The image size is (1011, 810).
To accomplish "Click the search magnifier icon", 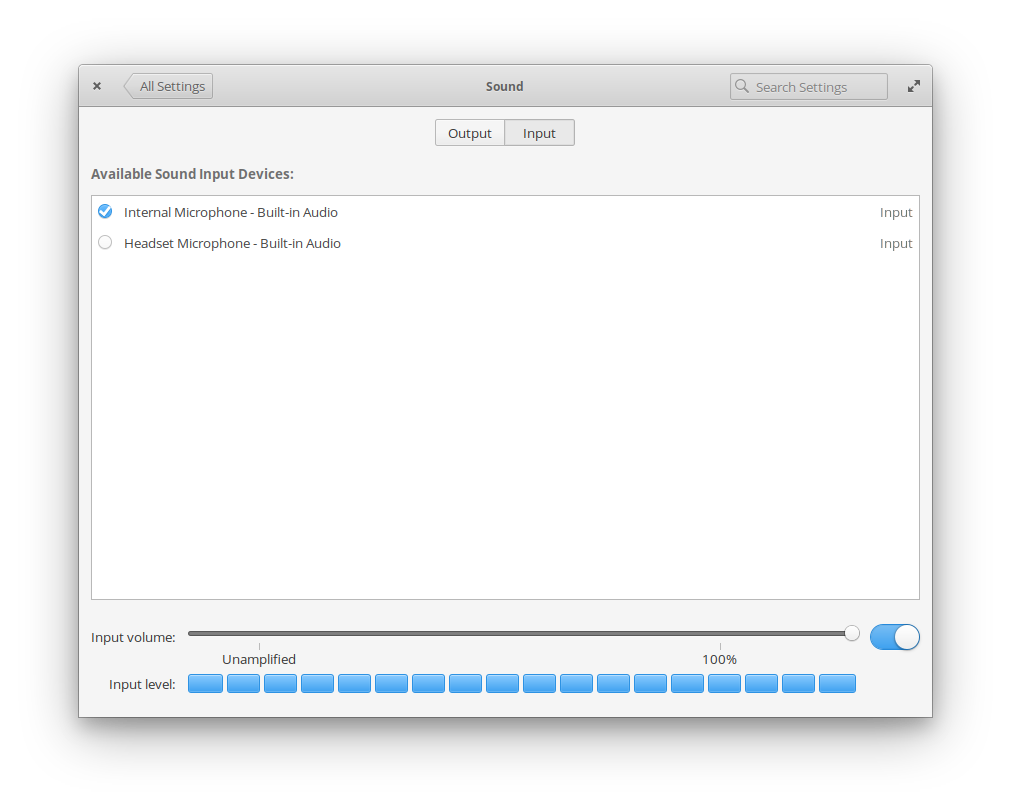I will 742,86.
